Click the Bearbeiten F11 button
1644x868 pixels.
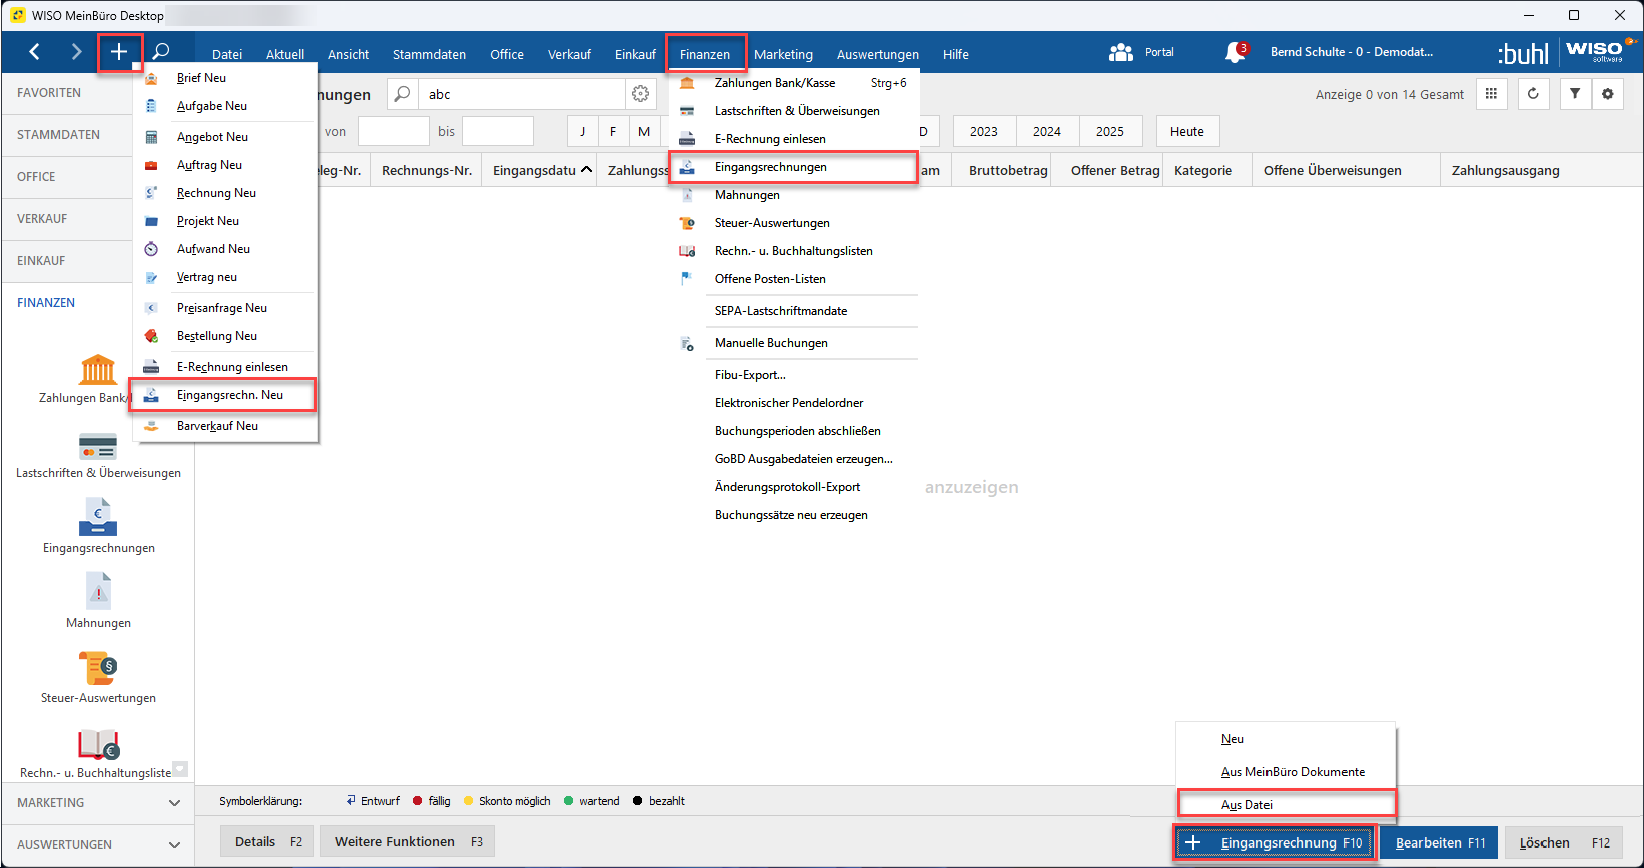[x=1440, y=843]
